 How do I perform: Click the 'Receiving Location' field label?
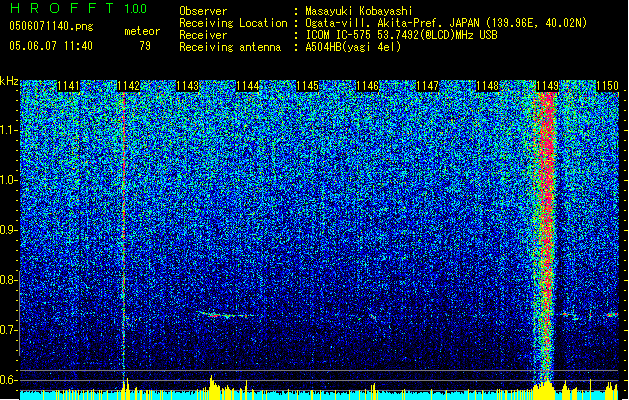[x=233, y=23]
